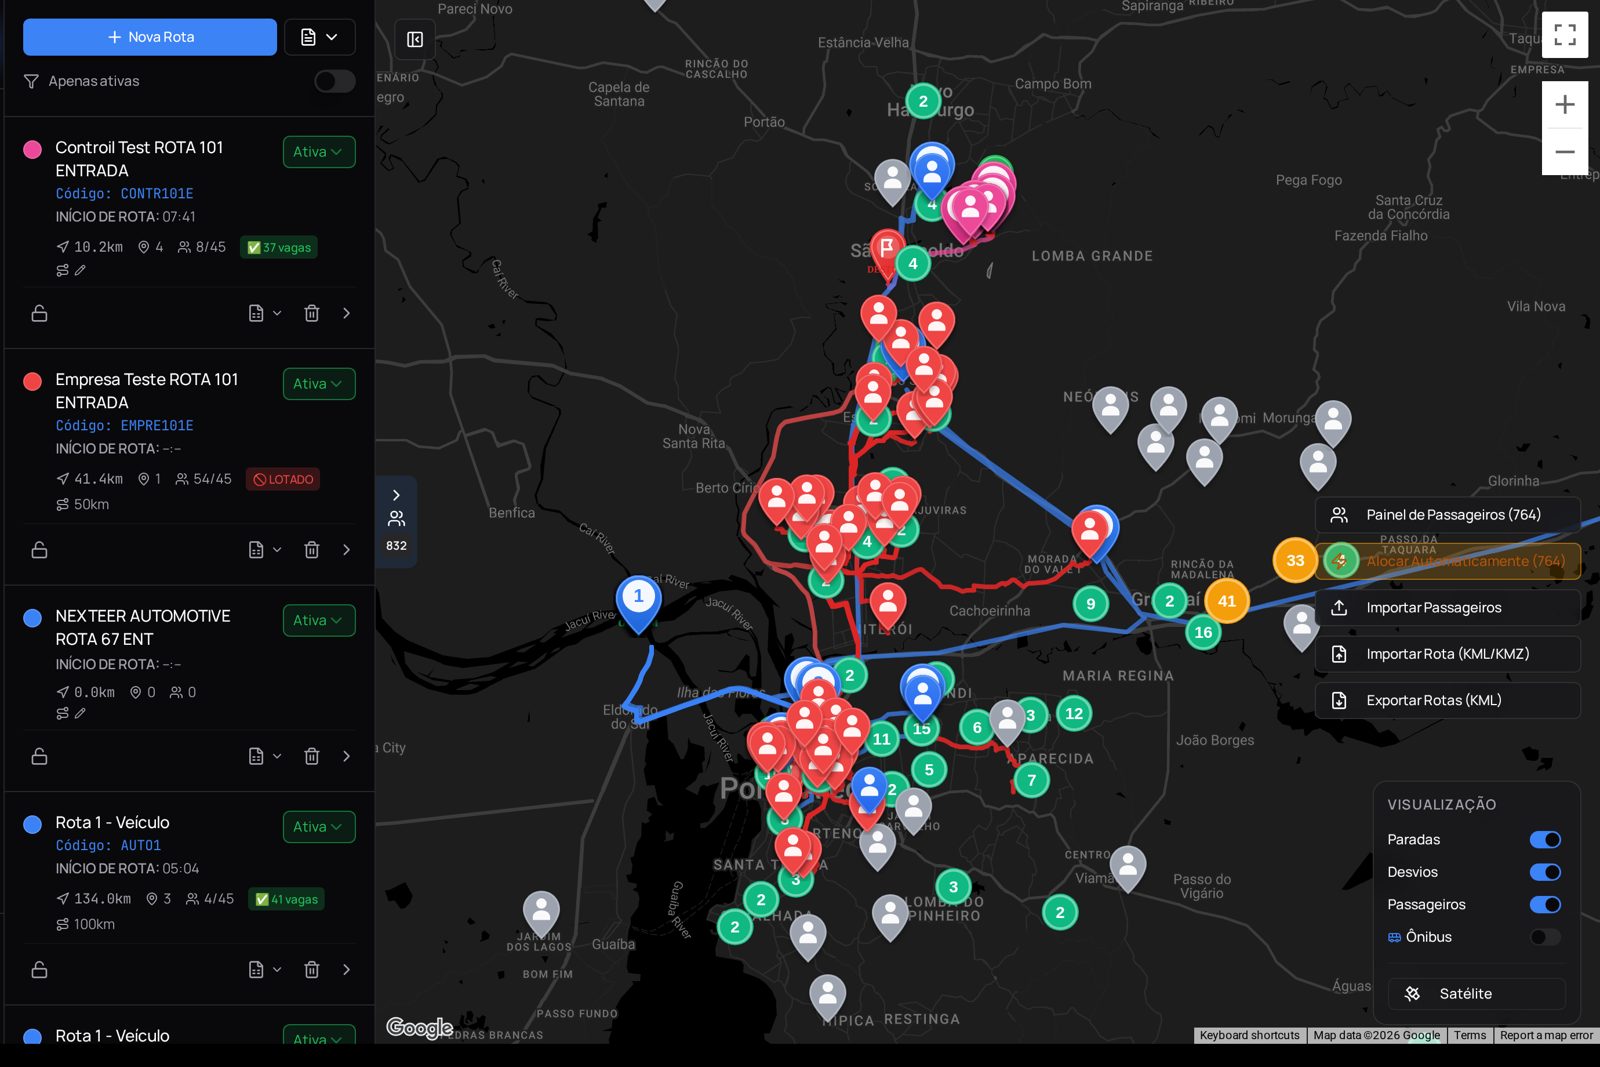Delete Controil Test ROTA 101 route

point(312,313)
